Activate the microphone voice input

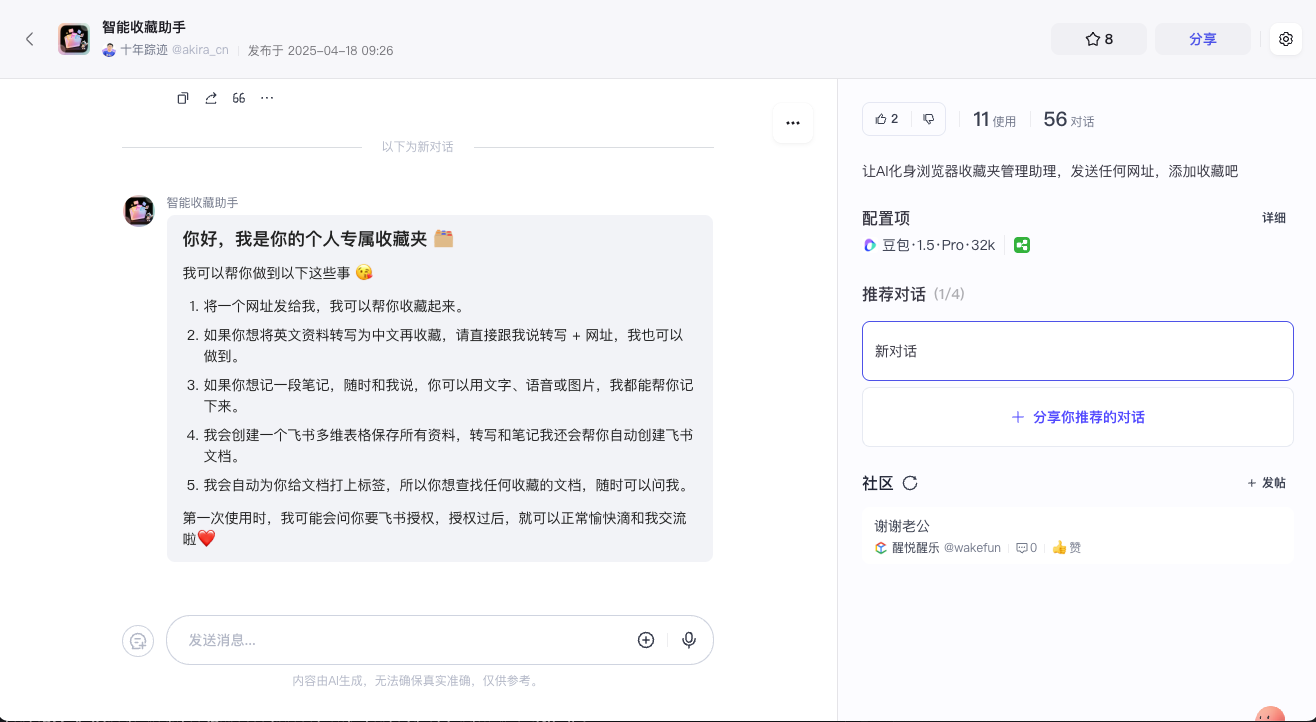click(x=689, y=640)
